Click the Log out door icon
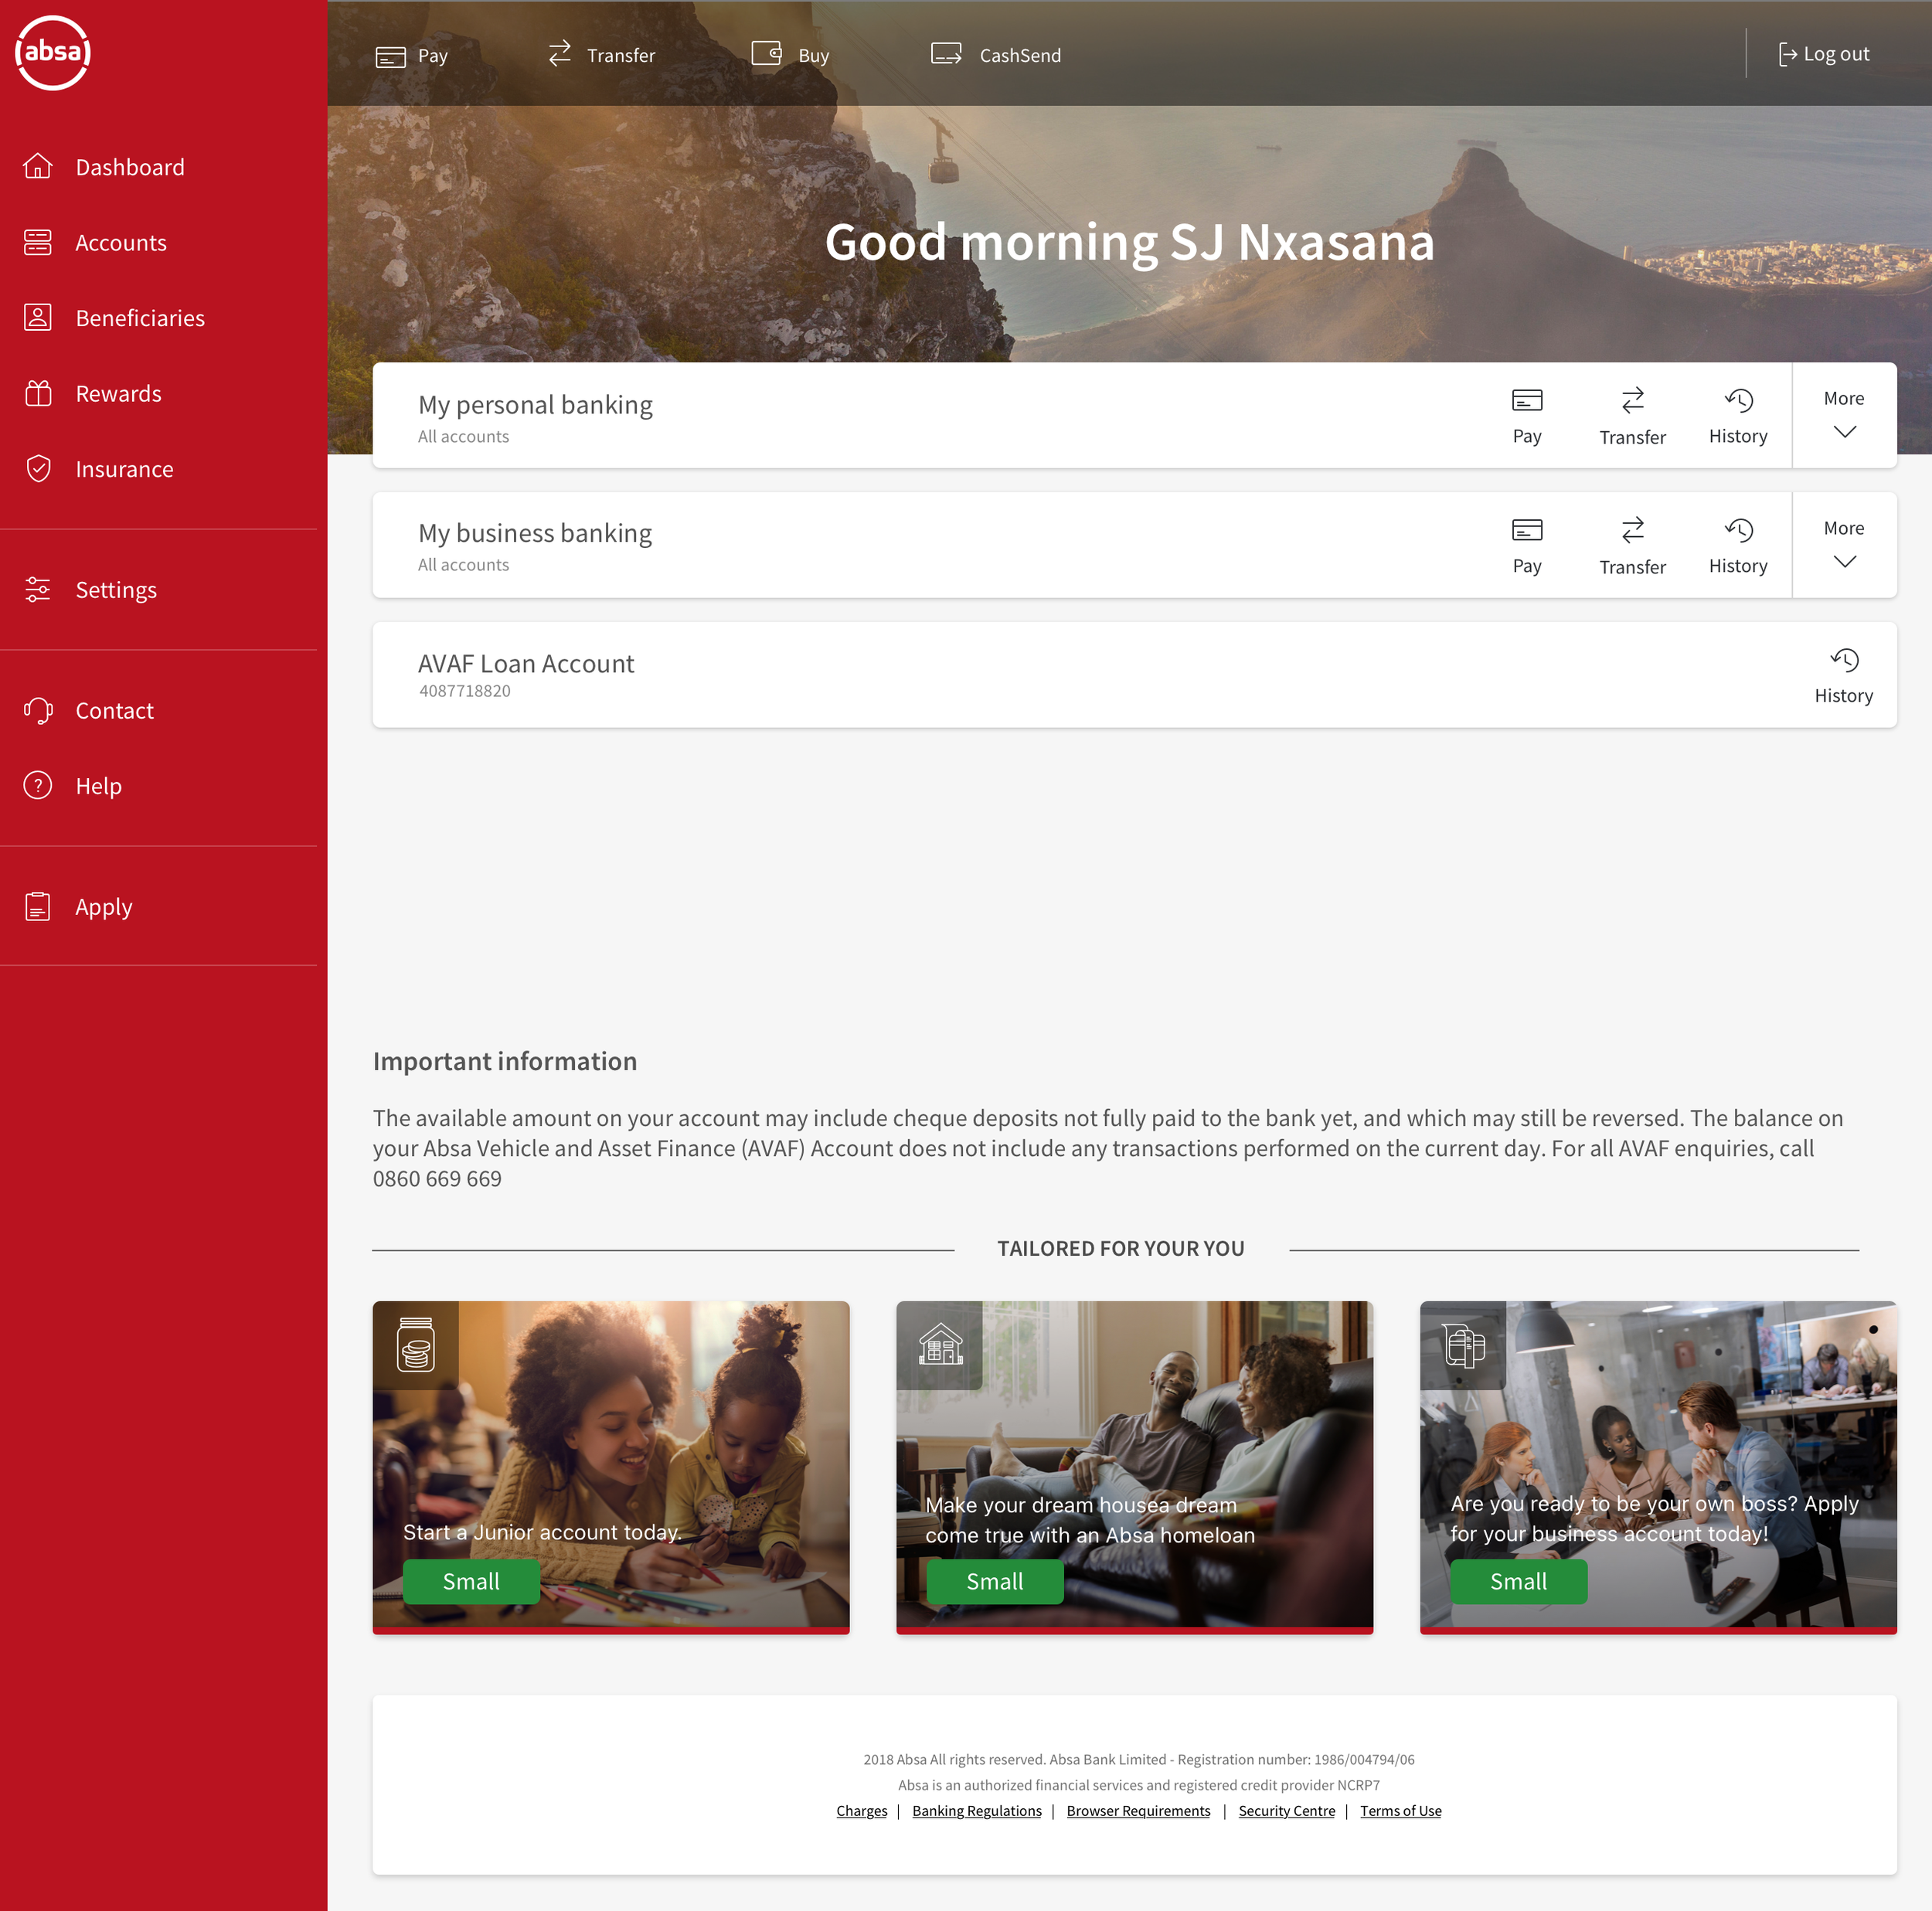Image resolution: width=1932 pixels, height=1911 pixels. pyautogui.click(x=1787, y=54)
